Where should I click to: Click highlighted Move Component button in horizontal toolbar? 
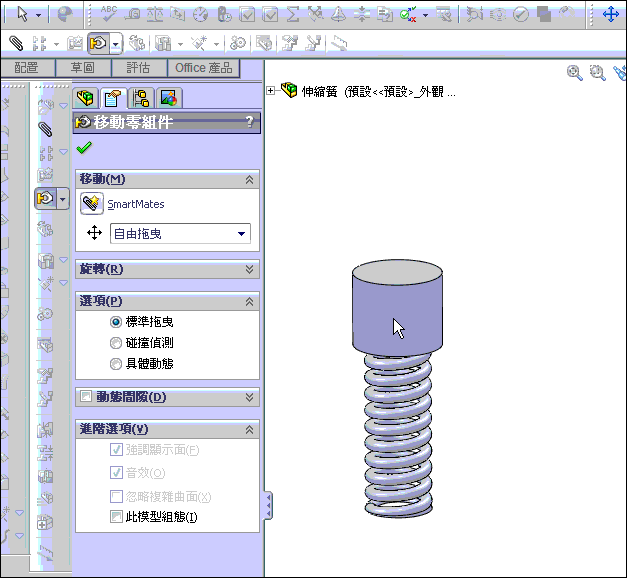click(98, 43)
